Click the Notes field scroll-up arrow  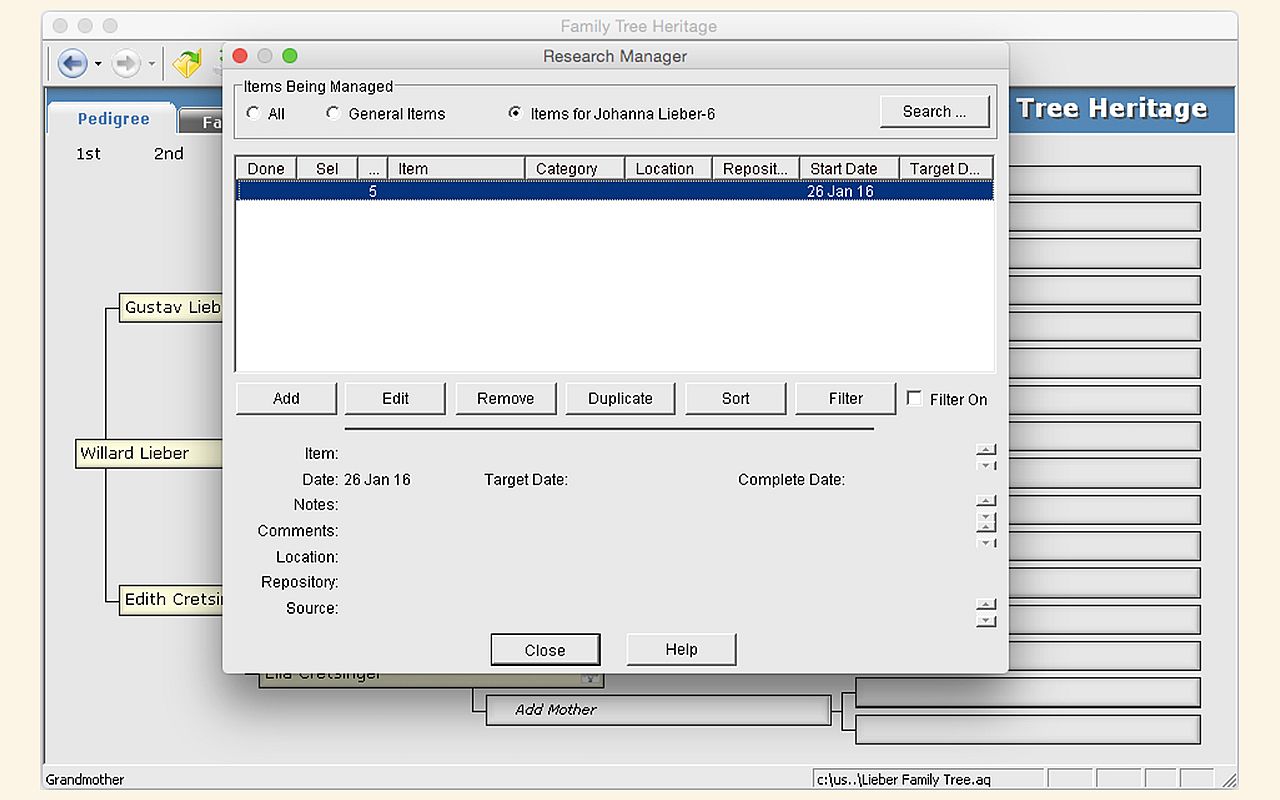(986, 501)
